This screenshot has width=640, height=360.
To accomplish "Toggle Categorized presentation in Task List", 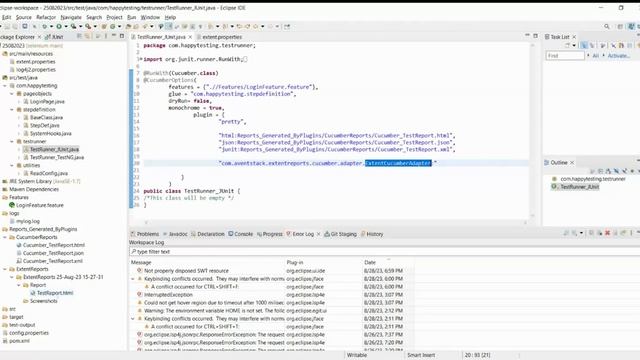I will [584, 45].
